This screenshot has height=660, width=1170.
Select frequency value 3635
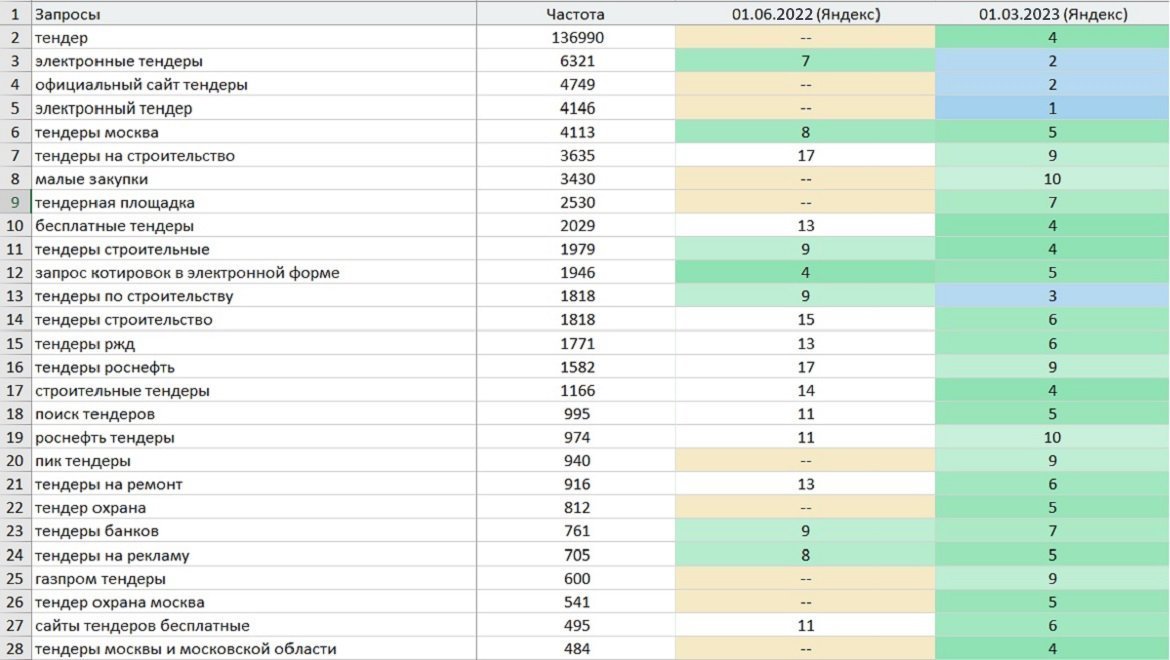click(577, 155)
